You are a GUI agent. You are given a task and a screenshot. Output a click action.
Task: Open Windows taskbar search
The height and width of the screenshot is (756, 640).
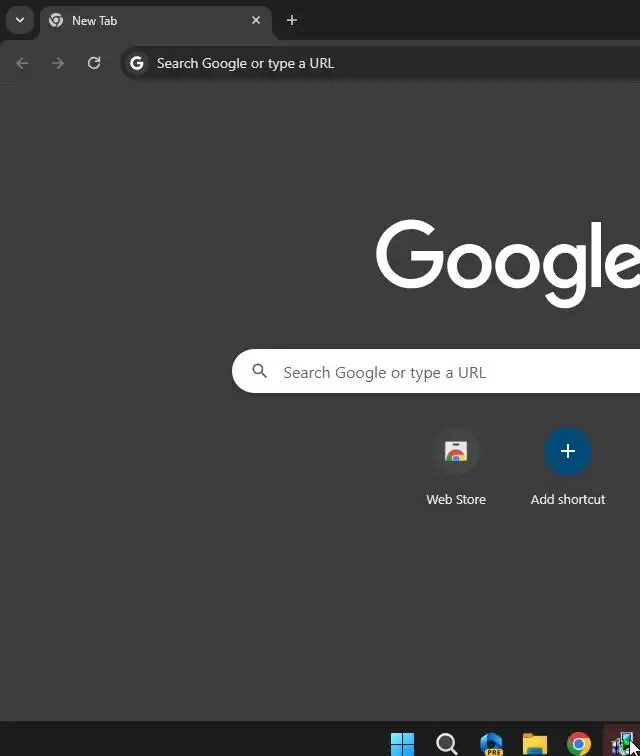(x=447, y=743)
